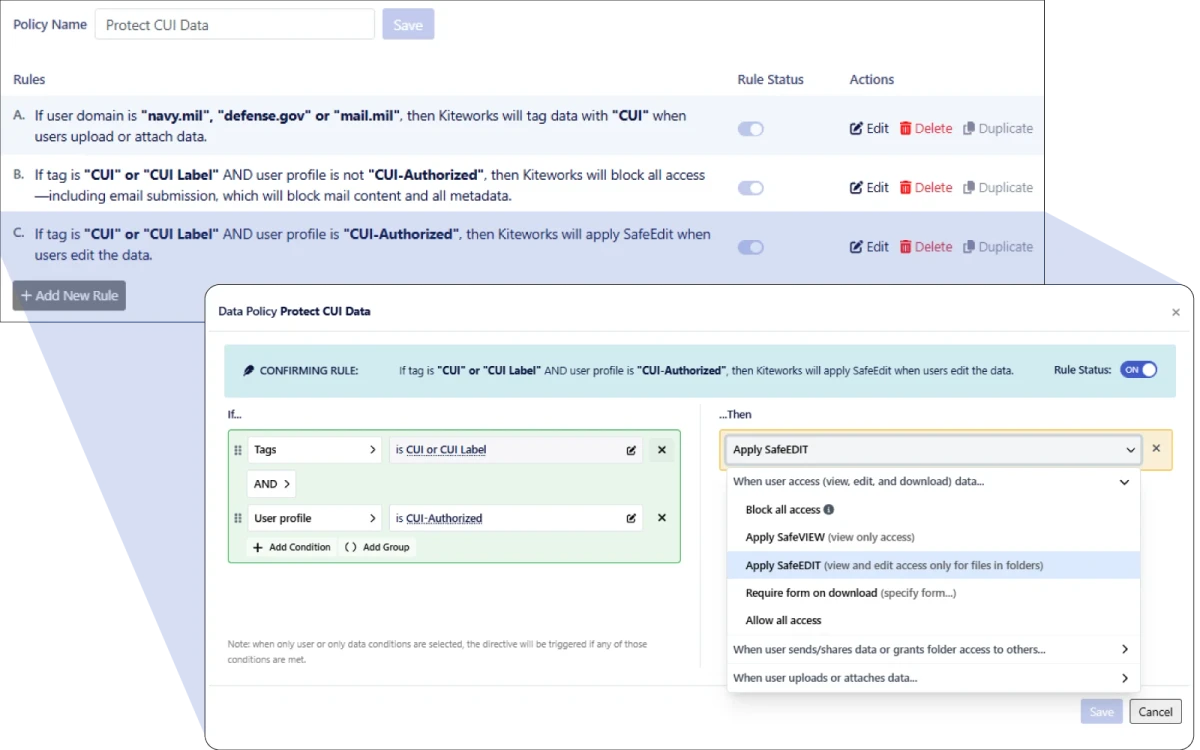Remove the User profile condition with its X
1200x750 pixels.
tap(661, 518)
